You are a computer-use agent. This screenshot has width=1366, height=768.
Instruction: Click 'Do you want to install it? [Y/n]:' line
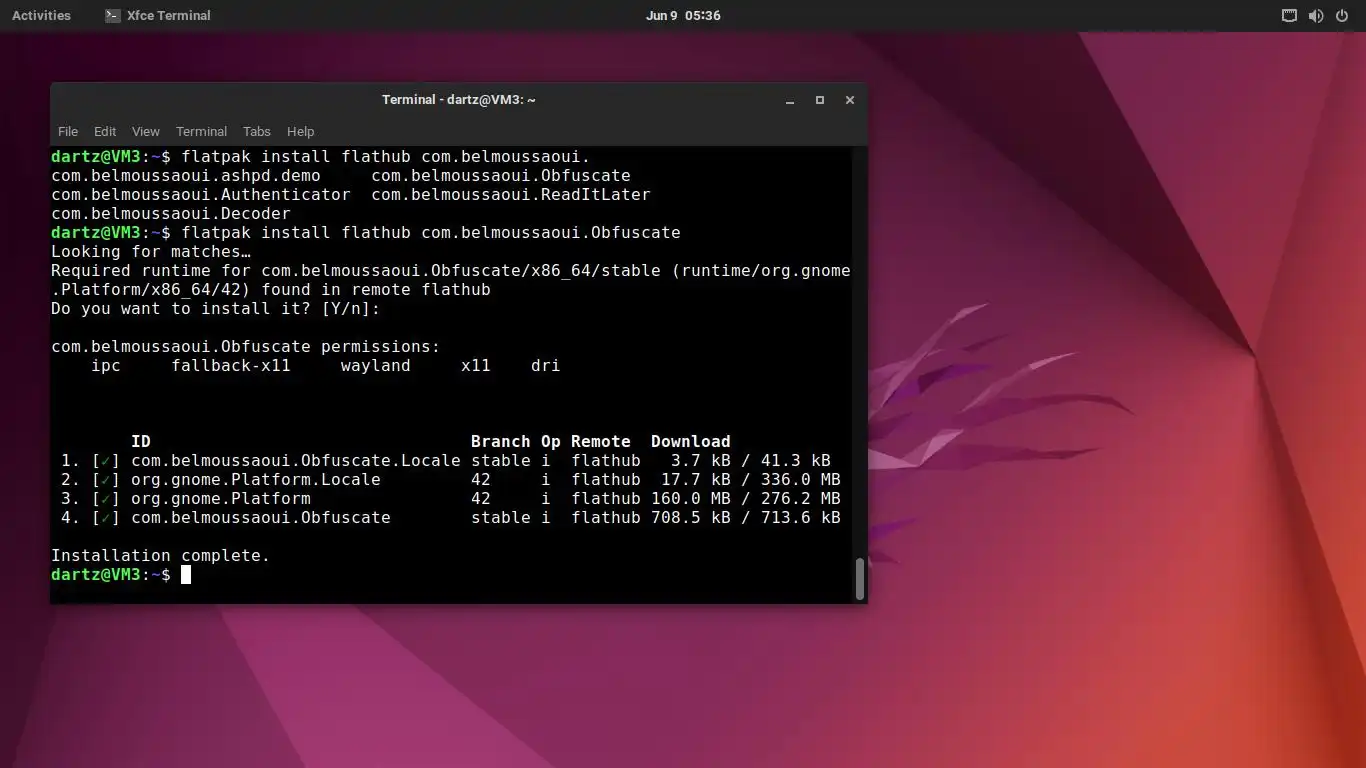[216, 309]
